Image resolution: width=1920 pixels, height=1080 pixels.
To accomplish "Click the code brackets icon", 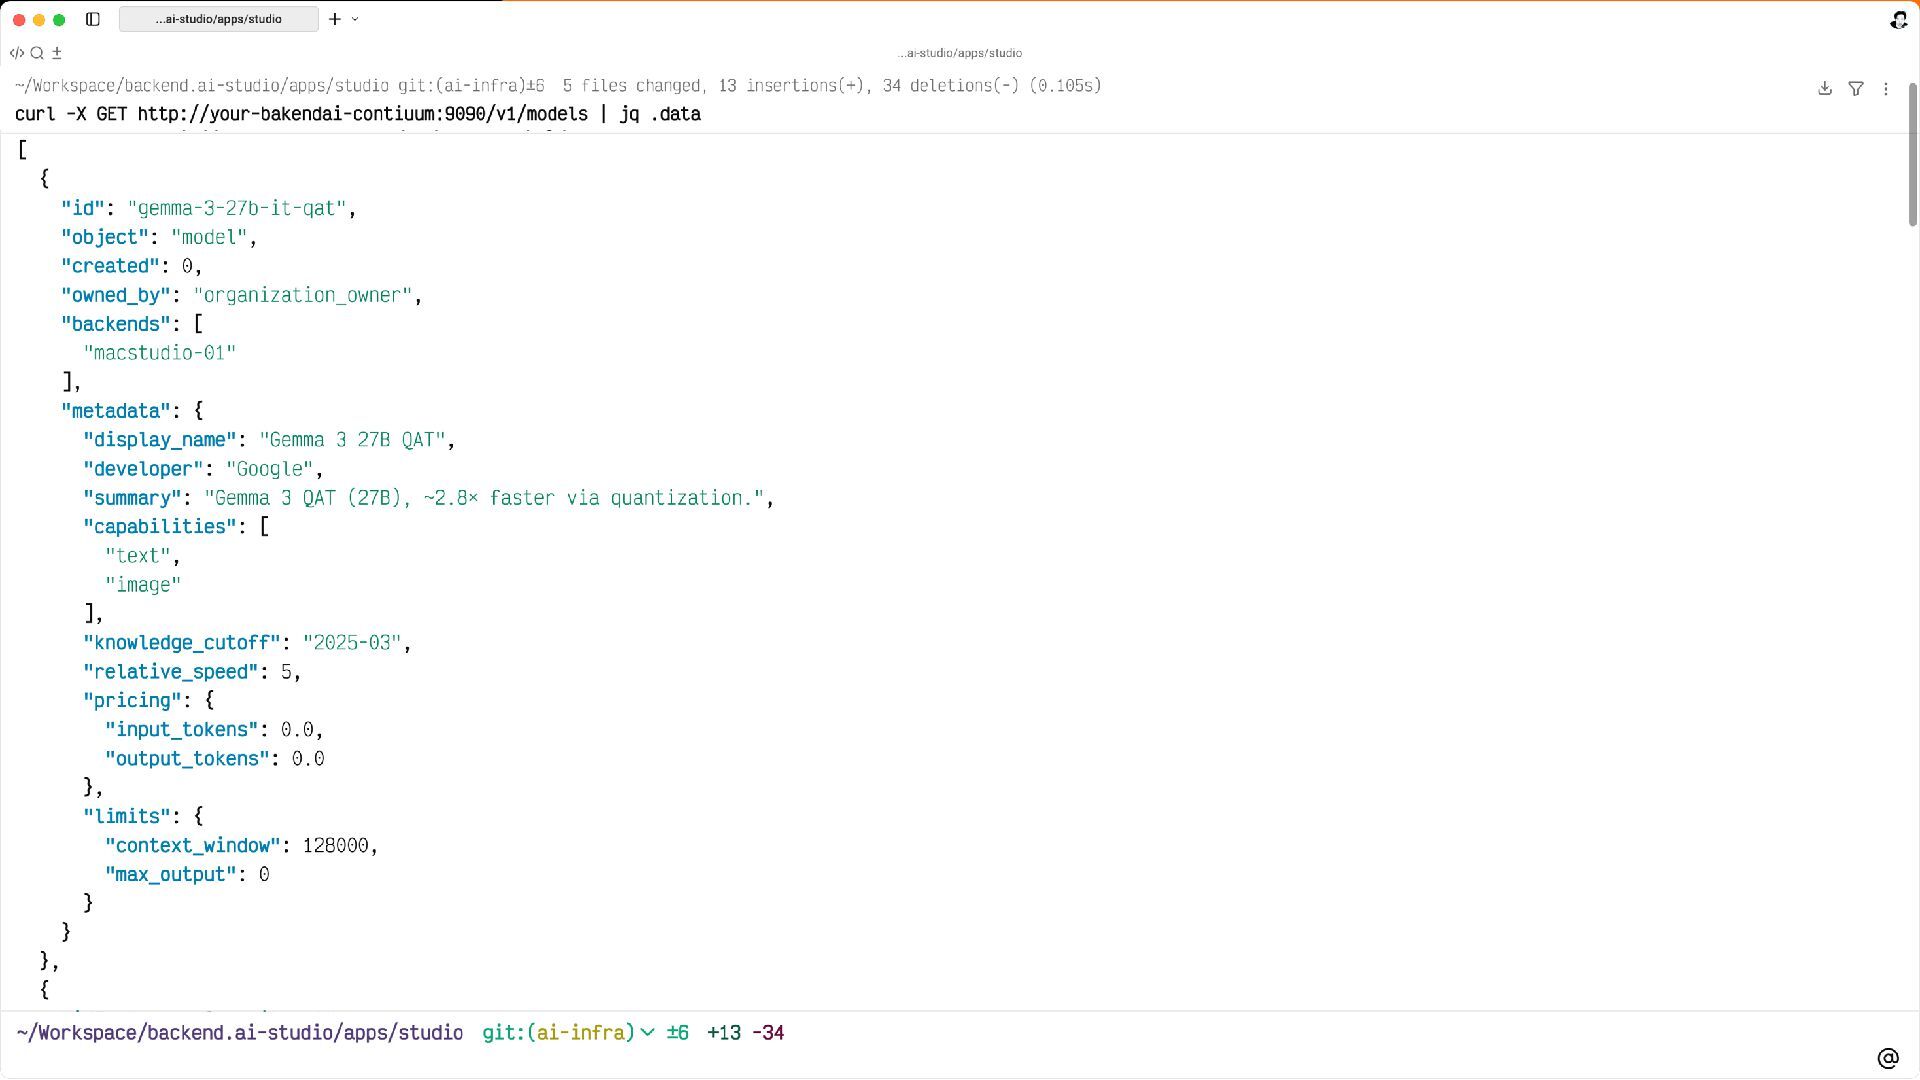I will click(x=17, y=53).
